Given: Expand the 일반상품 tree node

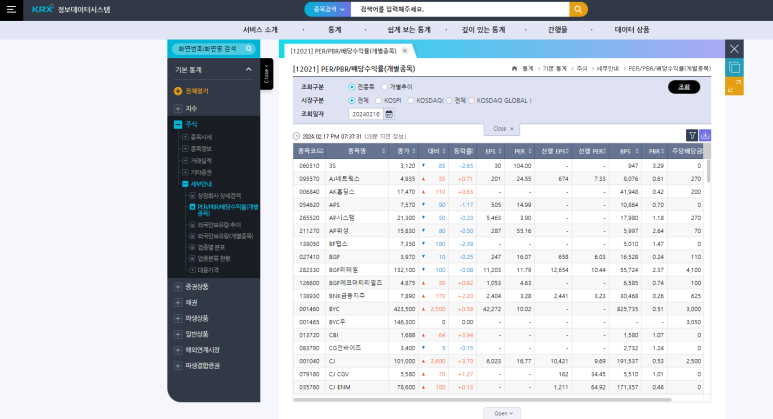Looking at the screenshot, I should tap(178, 334).
